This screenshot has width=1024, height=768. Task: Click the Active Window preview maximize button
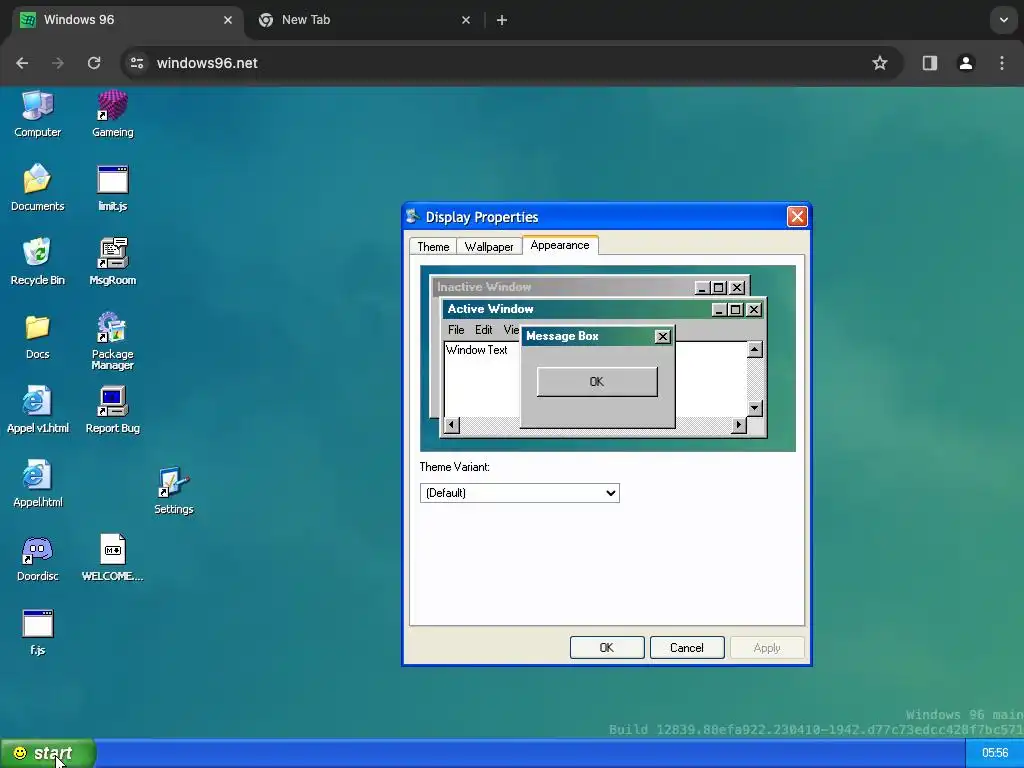pos(736,310)
